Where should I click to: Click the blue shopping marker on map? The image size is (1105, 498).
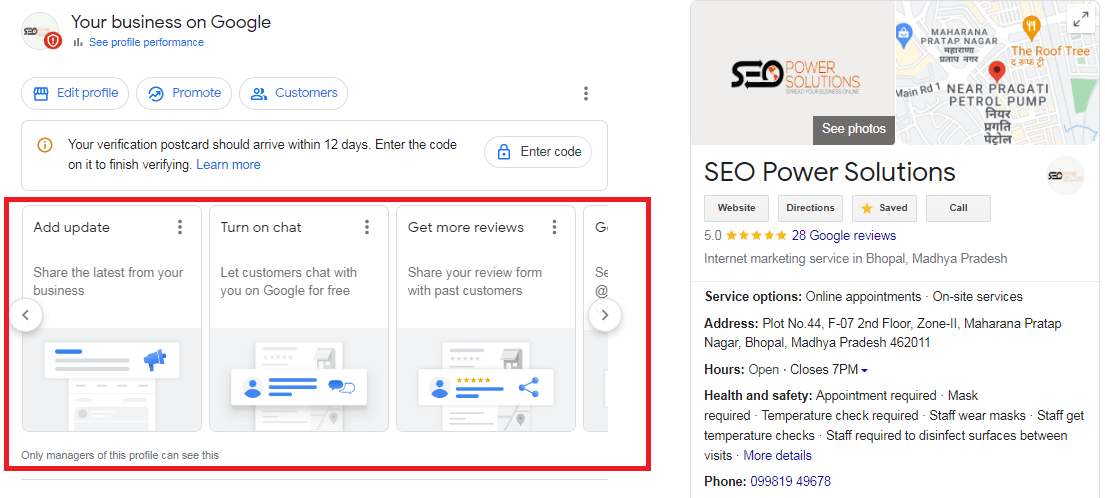coord(904,33)
